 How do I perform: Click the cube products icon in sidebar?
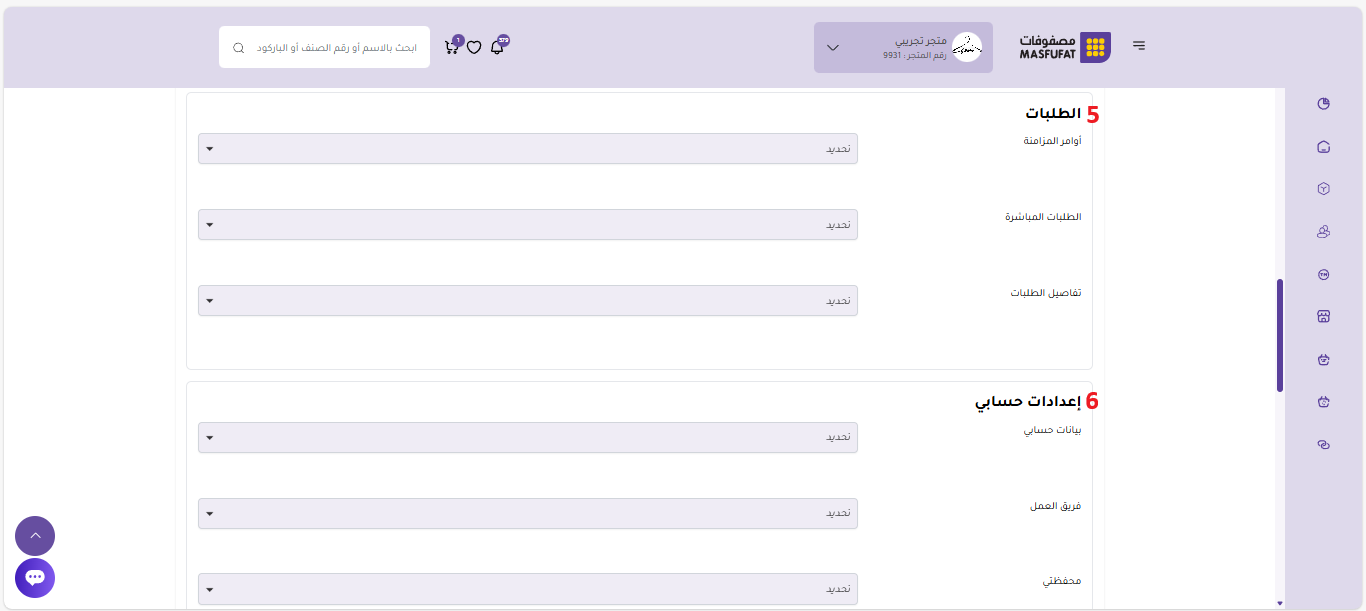[x=1323, y=188]
